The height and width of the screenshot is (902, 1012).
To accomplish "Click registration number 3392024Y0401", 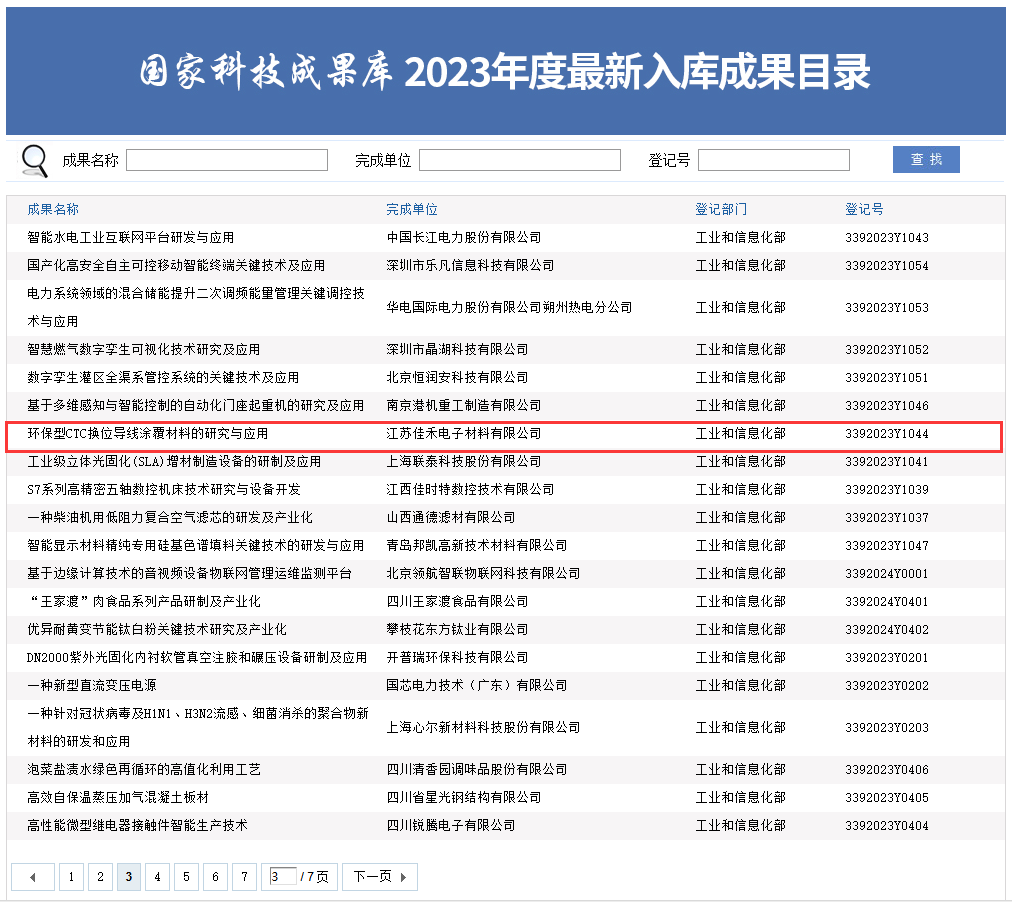I will coord(887,601).
